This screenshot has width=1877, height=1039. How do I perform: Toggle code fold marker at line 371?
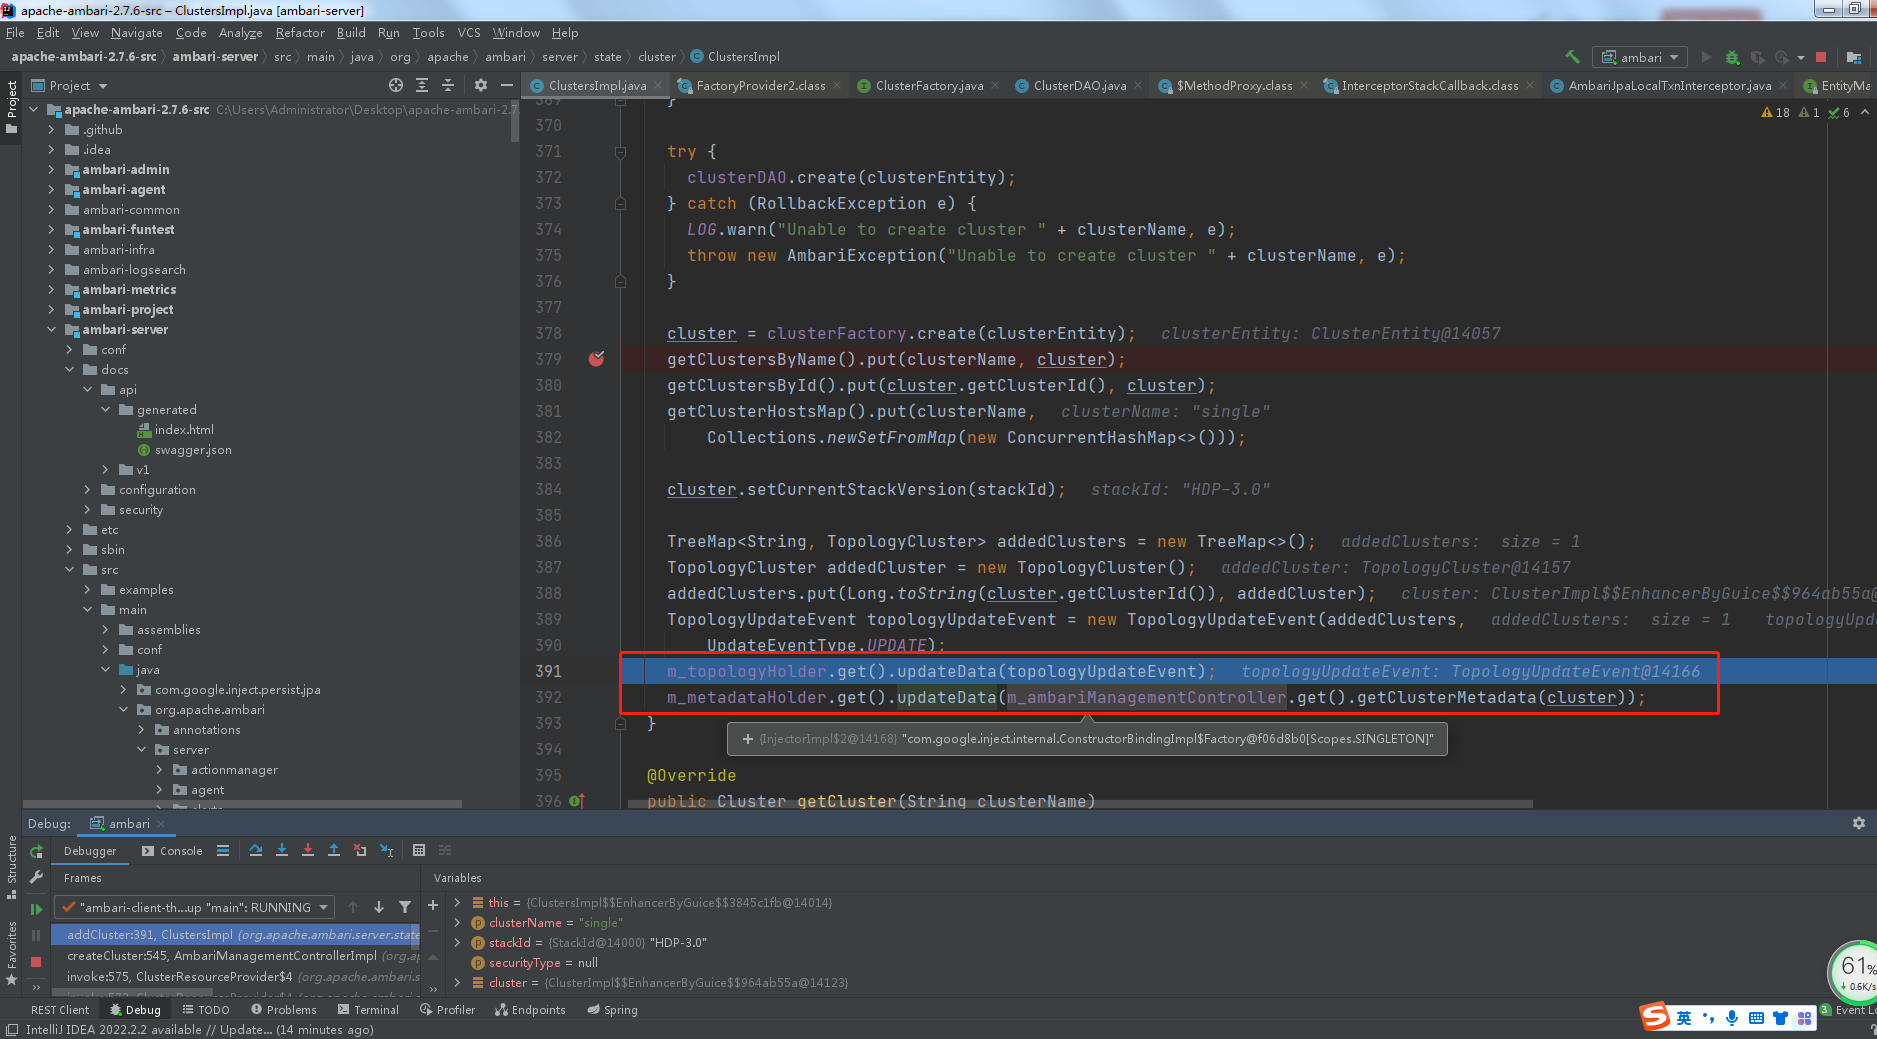[x=620, y=152]
